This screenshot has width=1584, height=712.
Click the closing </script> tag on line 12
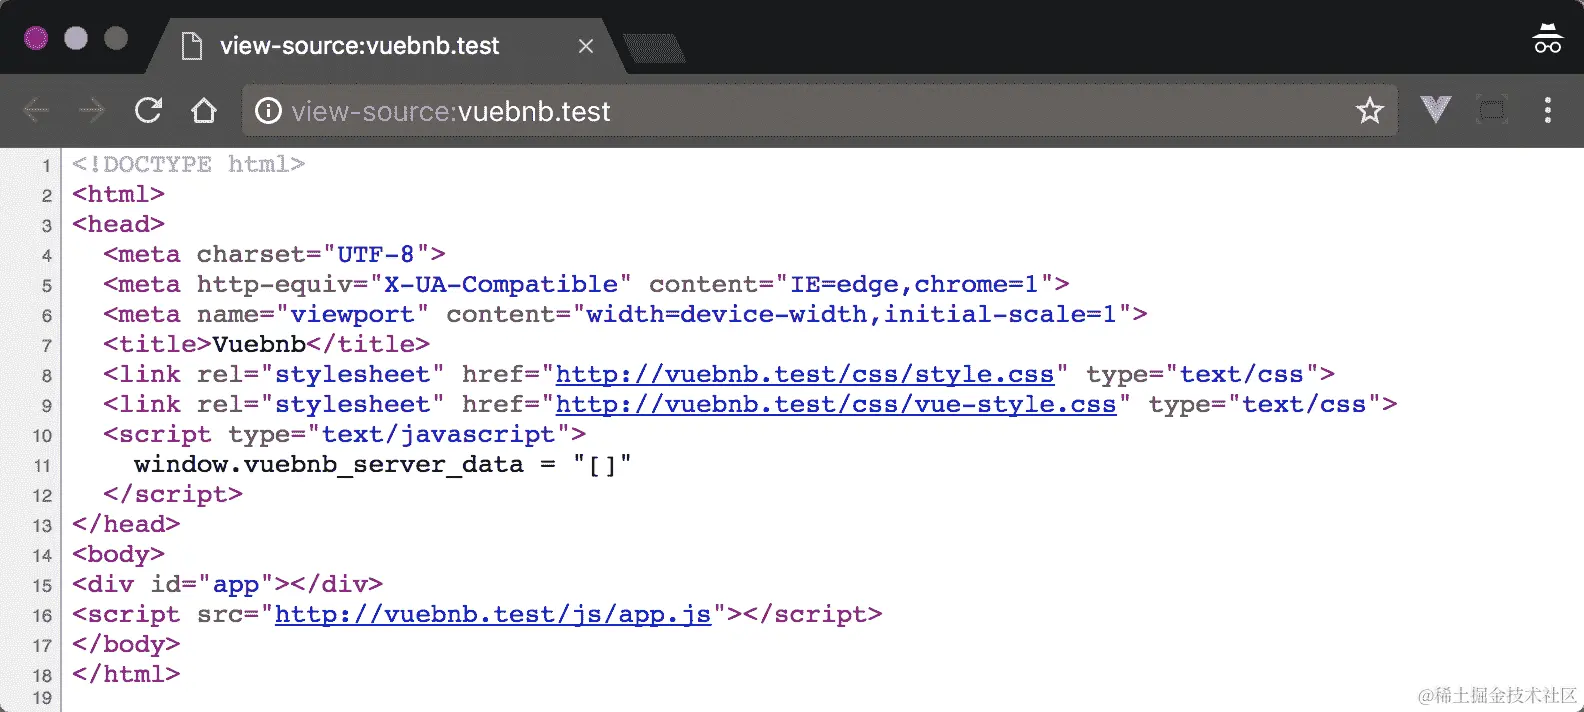coord(173,494)
